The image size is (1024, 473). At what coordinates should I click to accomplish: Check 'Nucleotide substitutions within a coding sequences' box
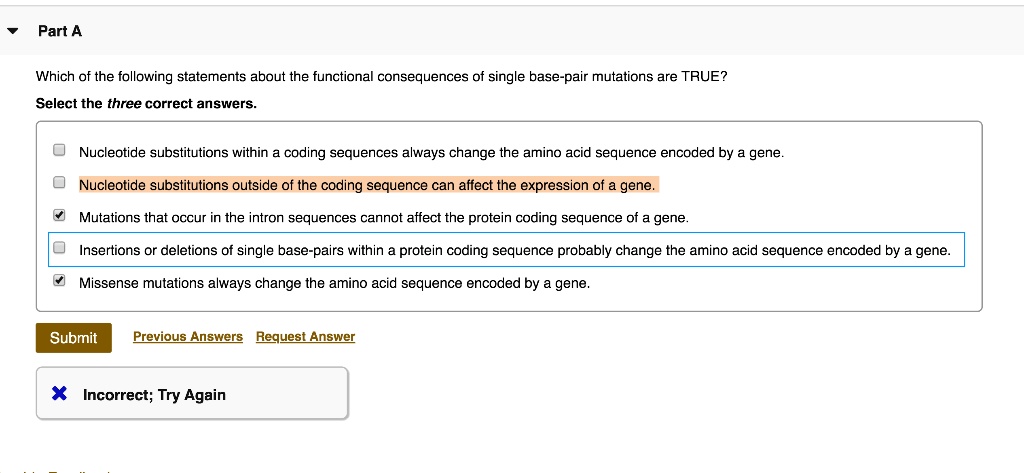click(60, 152)
